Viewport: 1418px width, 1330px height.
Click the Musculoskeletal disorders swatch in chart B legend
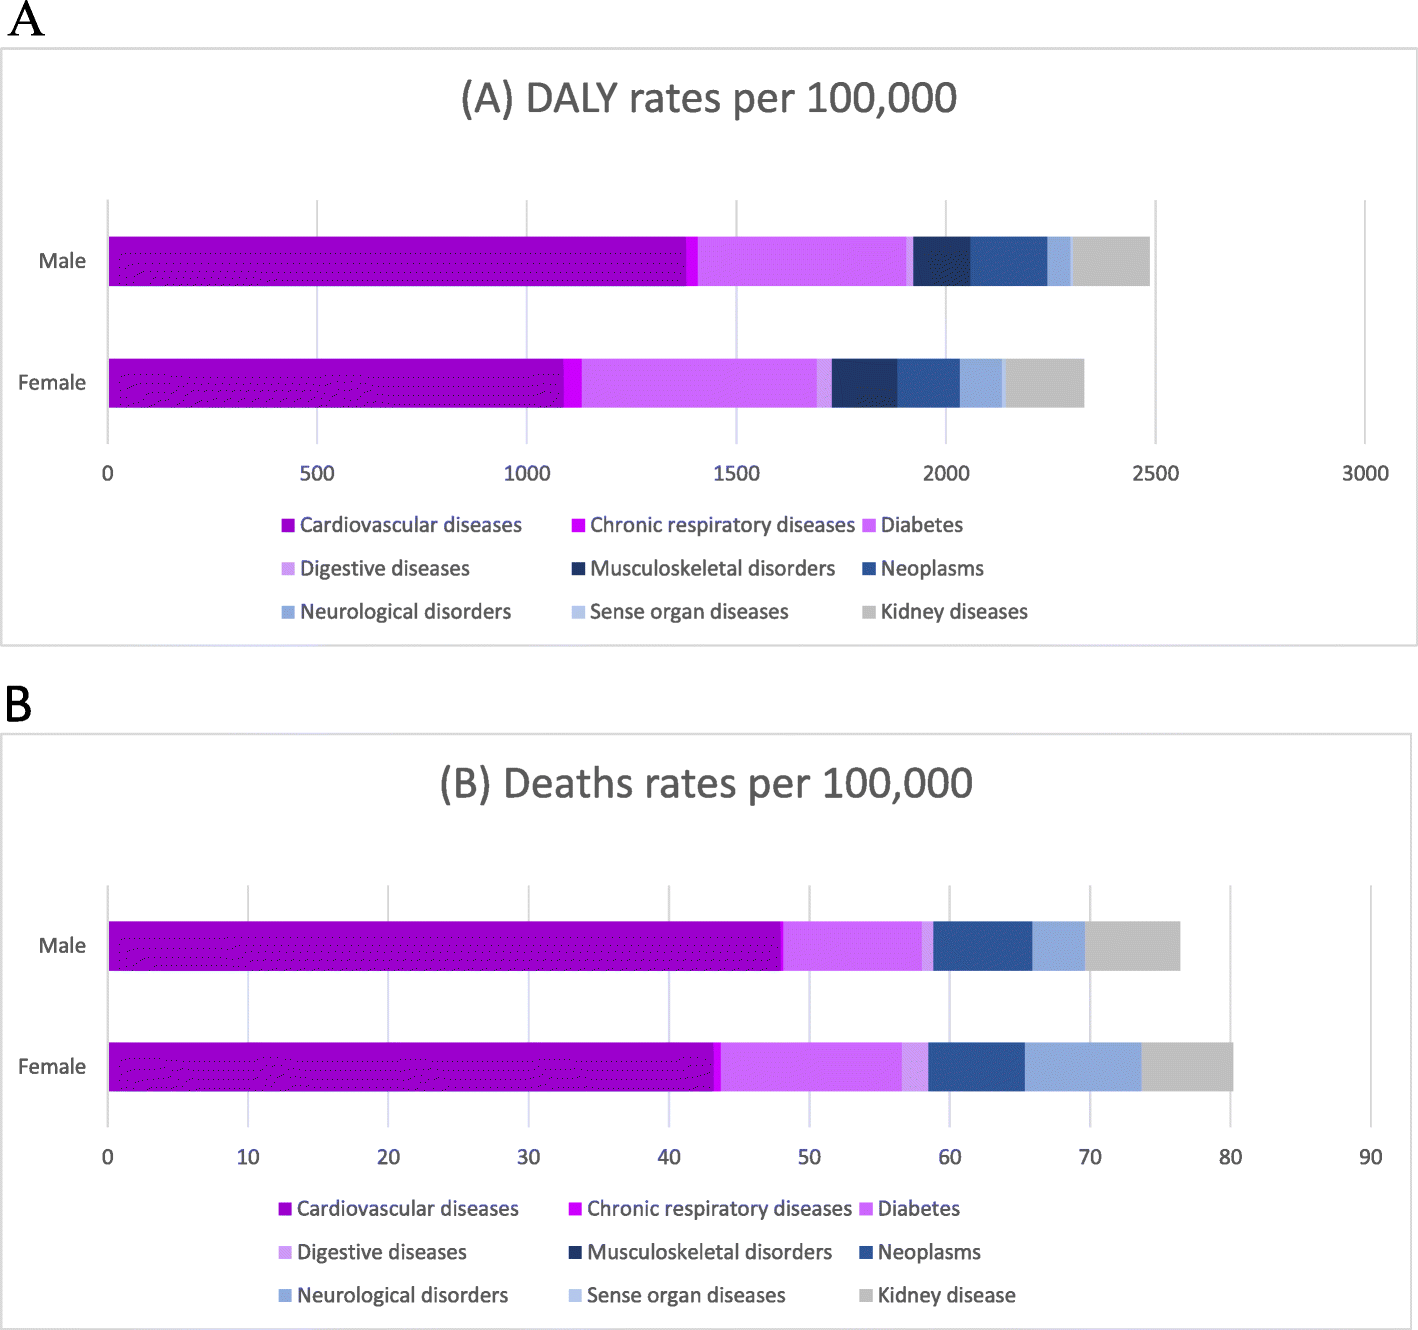575,1253
